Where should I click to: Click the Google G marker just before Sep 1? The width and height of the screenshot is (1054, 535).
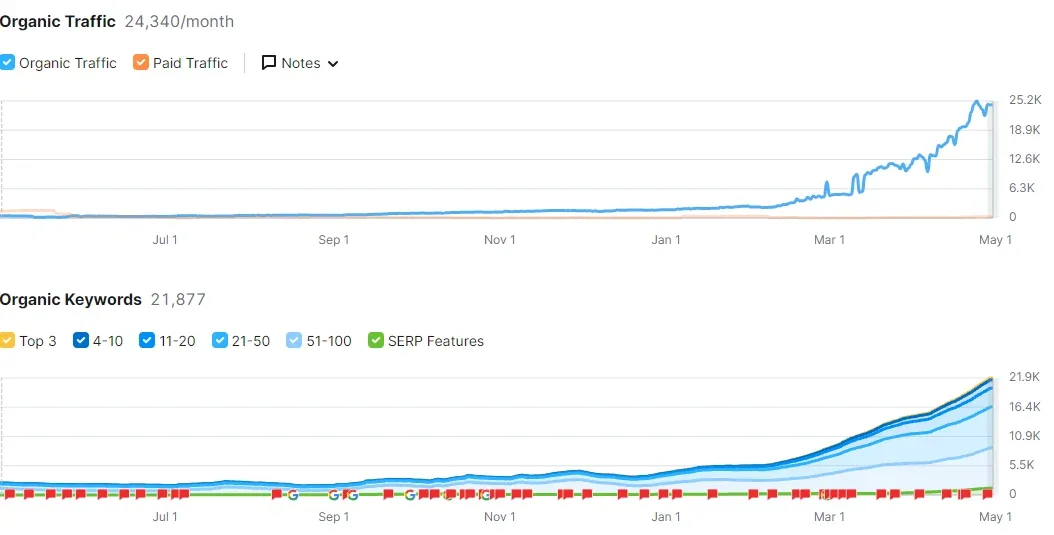coord(333,495)
